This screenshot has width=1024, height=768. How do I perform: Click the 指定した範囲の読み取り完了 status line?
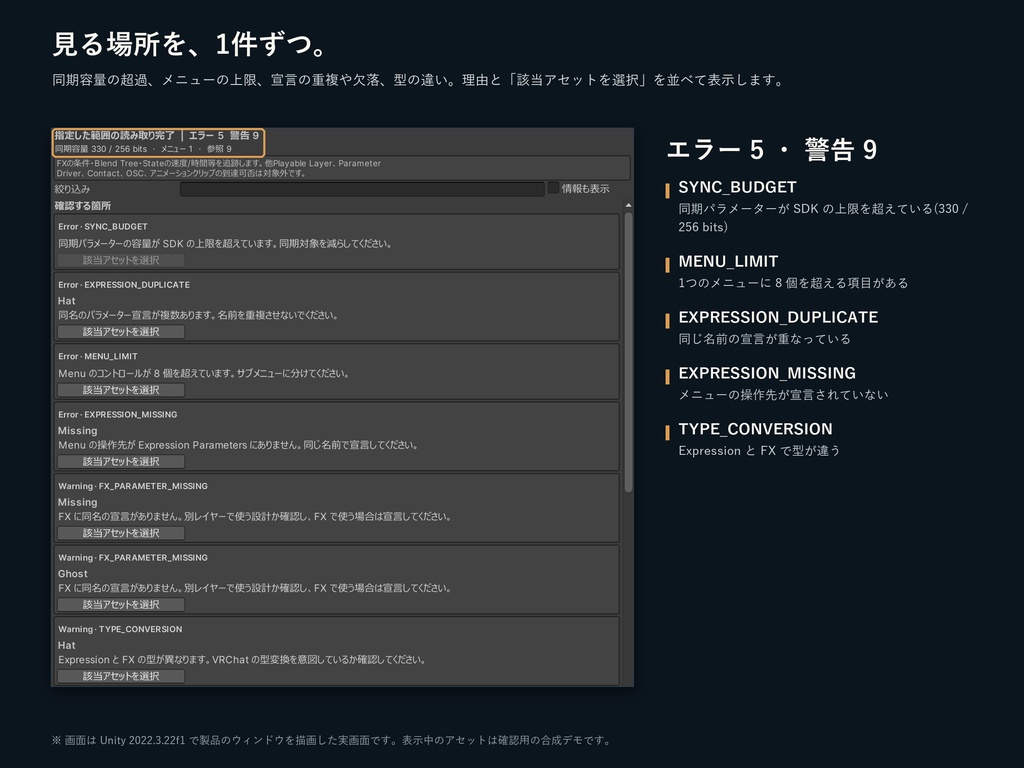point(157,135)
